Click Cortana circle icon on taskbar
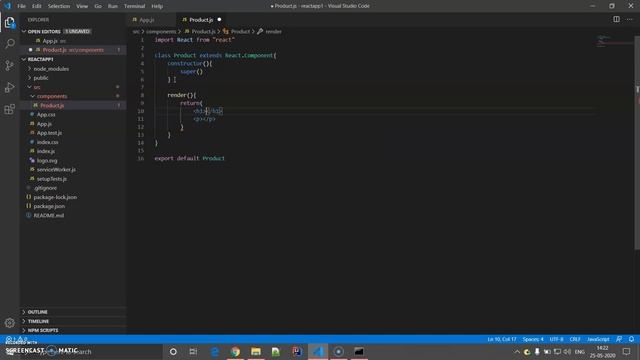 coord(173,351)
